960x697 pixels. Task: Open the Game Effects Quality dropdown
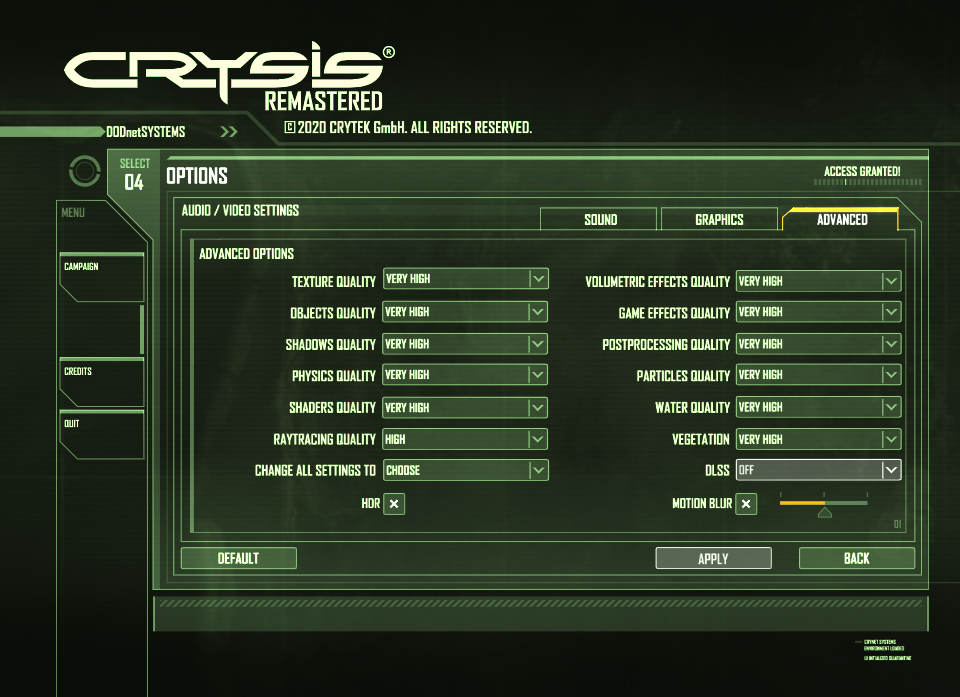click(x=818, y=312)
